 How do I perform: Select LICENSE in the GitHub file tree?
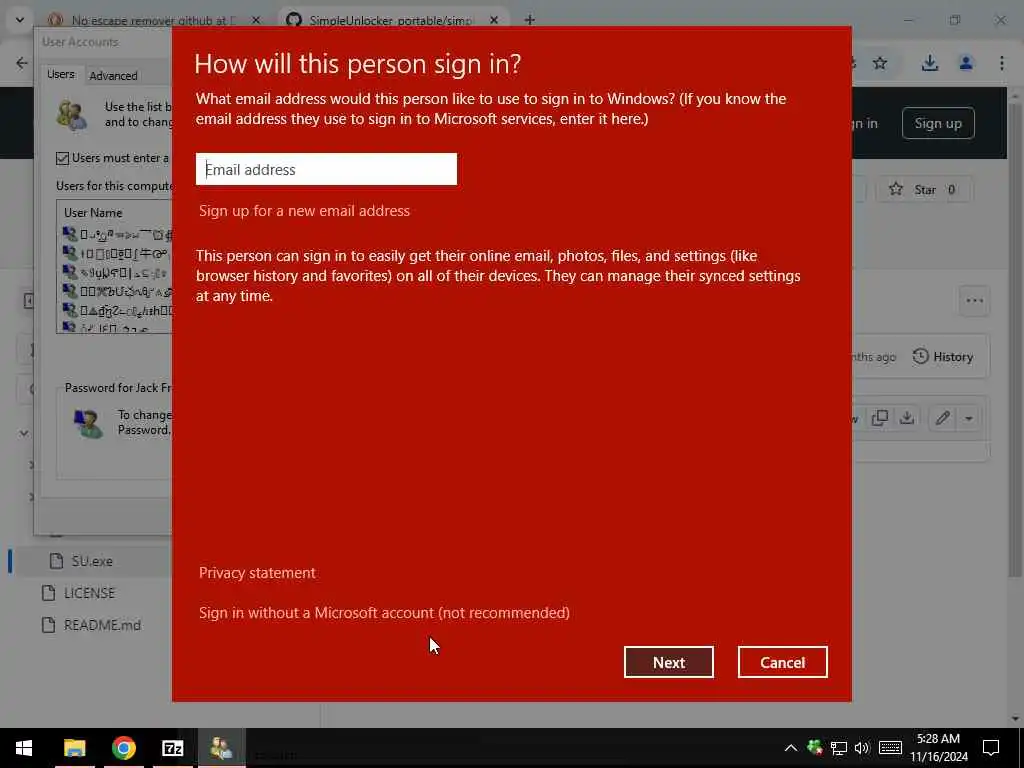89,593
